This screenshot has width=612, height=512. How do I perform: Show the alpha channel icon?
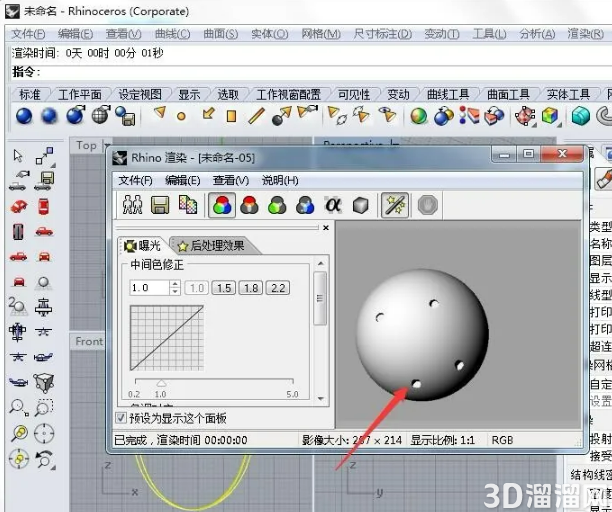click(x=333, y=204)
